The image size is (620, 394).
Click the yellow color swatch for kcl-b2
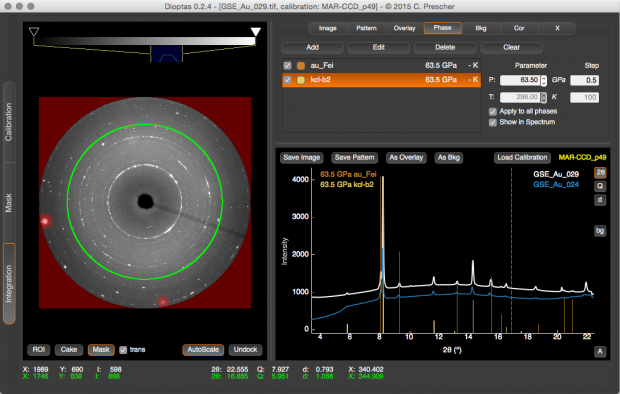pos(301,80)
